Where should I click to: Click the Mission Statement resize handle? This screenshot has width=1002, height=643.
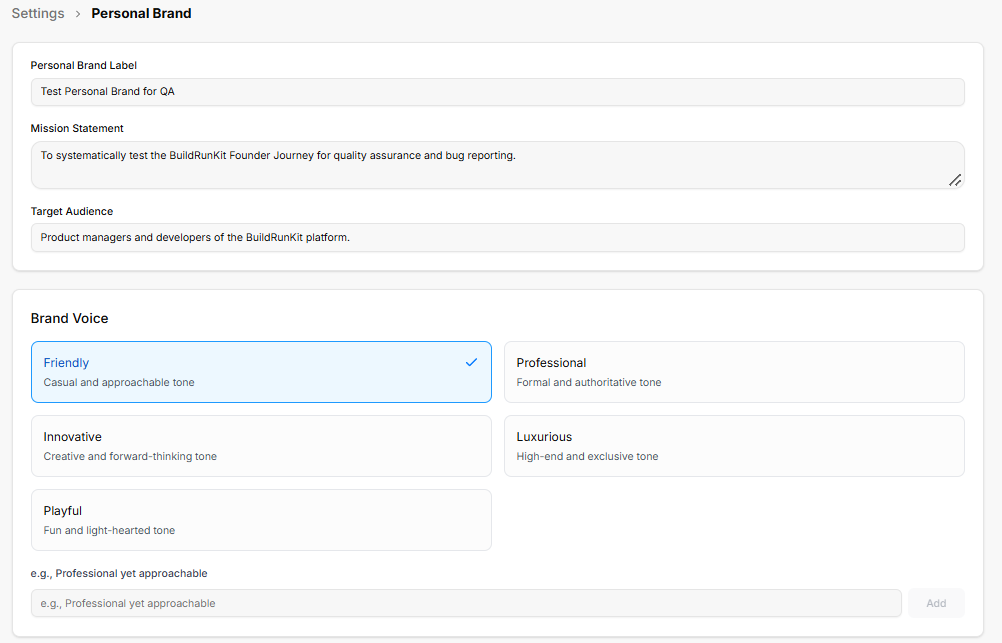tap(955, 180)
